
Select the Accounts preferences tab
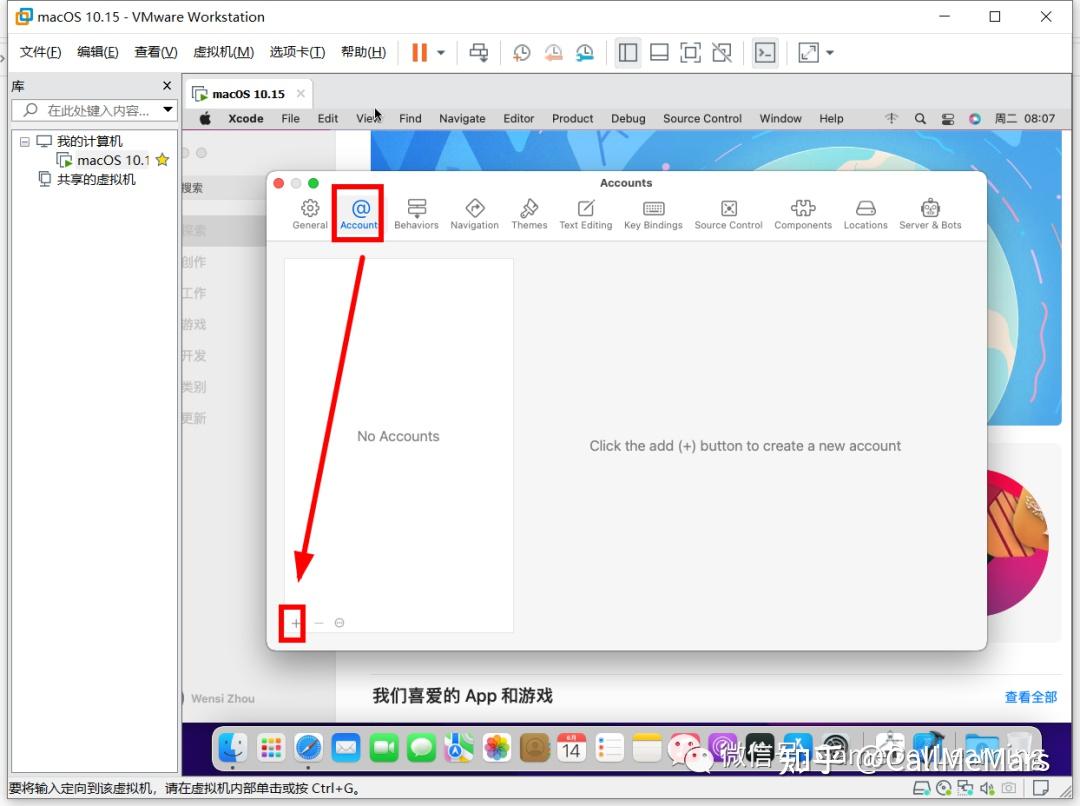tap(359, 214)
